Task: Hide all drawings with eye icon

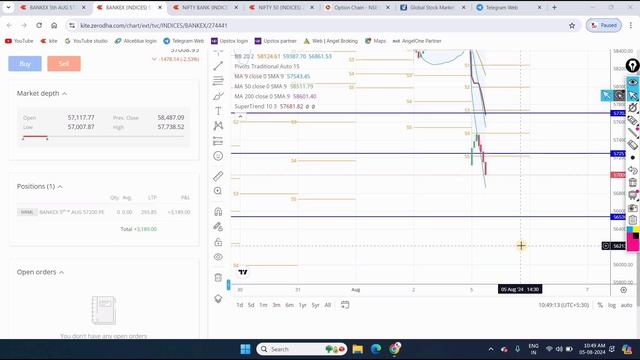Action: coord(218,257)
